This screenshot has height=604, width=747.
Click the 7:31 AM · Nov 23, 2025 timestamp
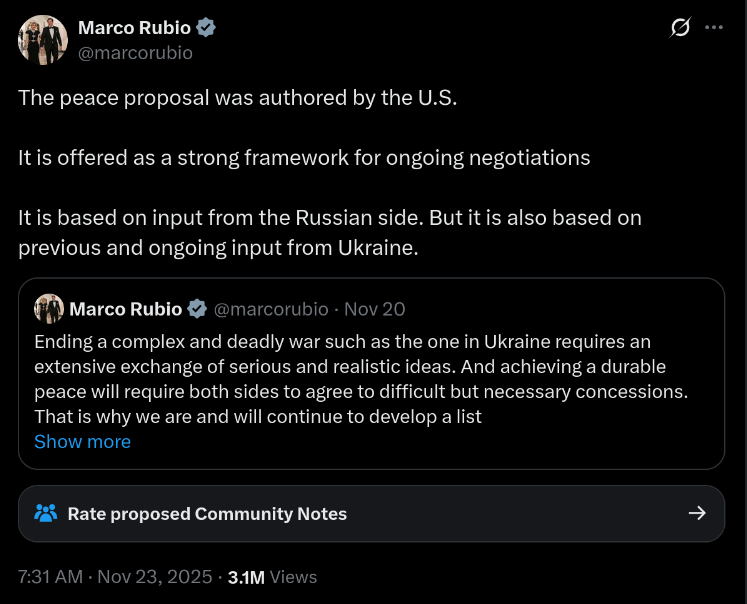point(115,577)
